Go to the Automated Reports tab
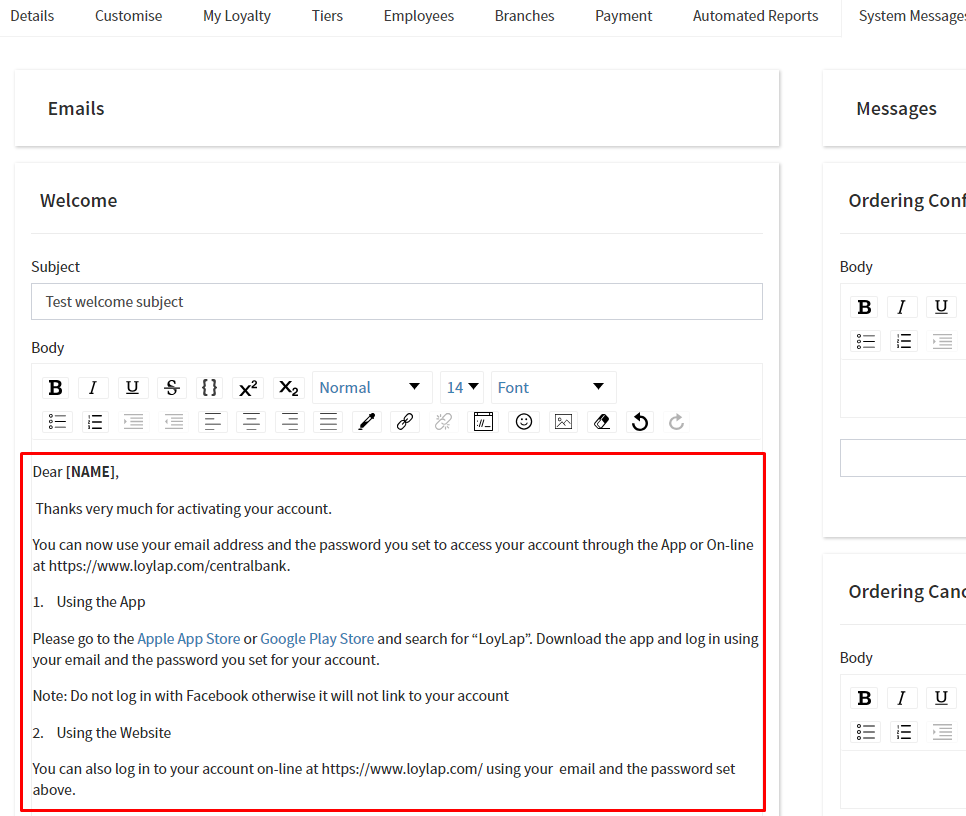This screenshot has height=816, width=966. (x=755, y=16)
